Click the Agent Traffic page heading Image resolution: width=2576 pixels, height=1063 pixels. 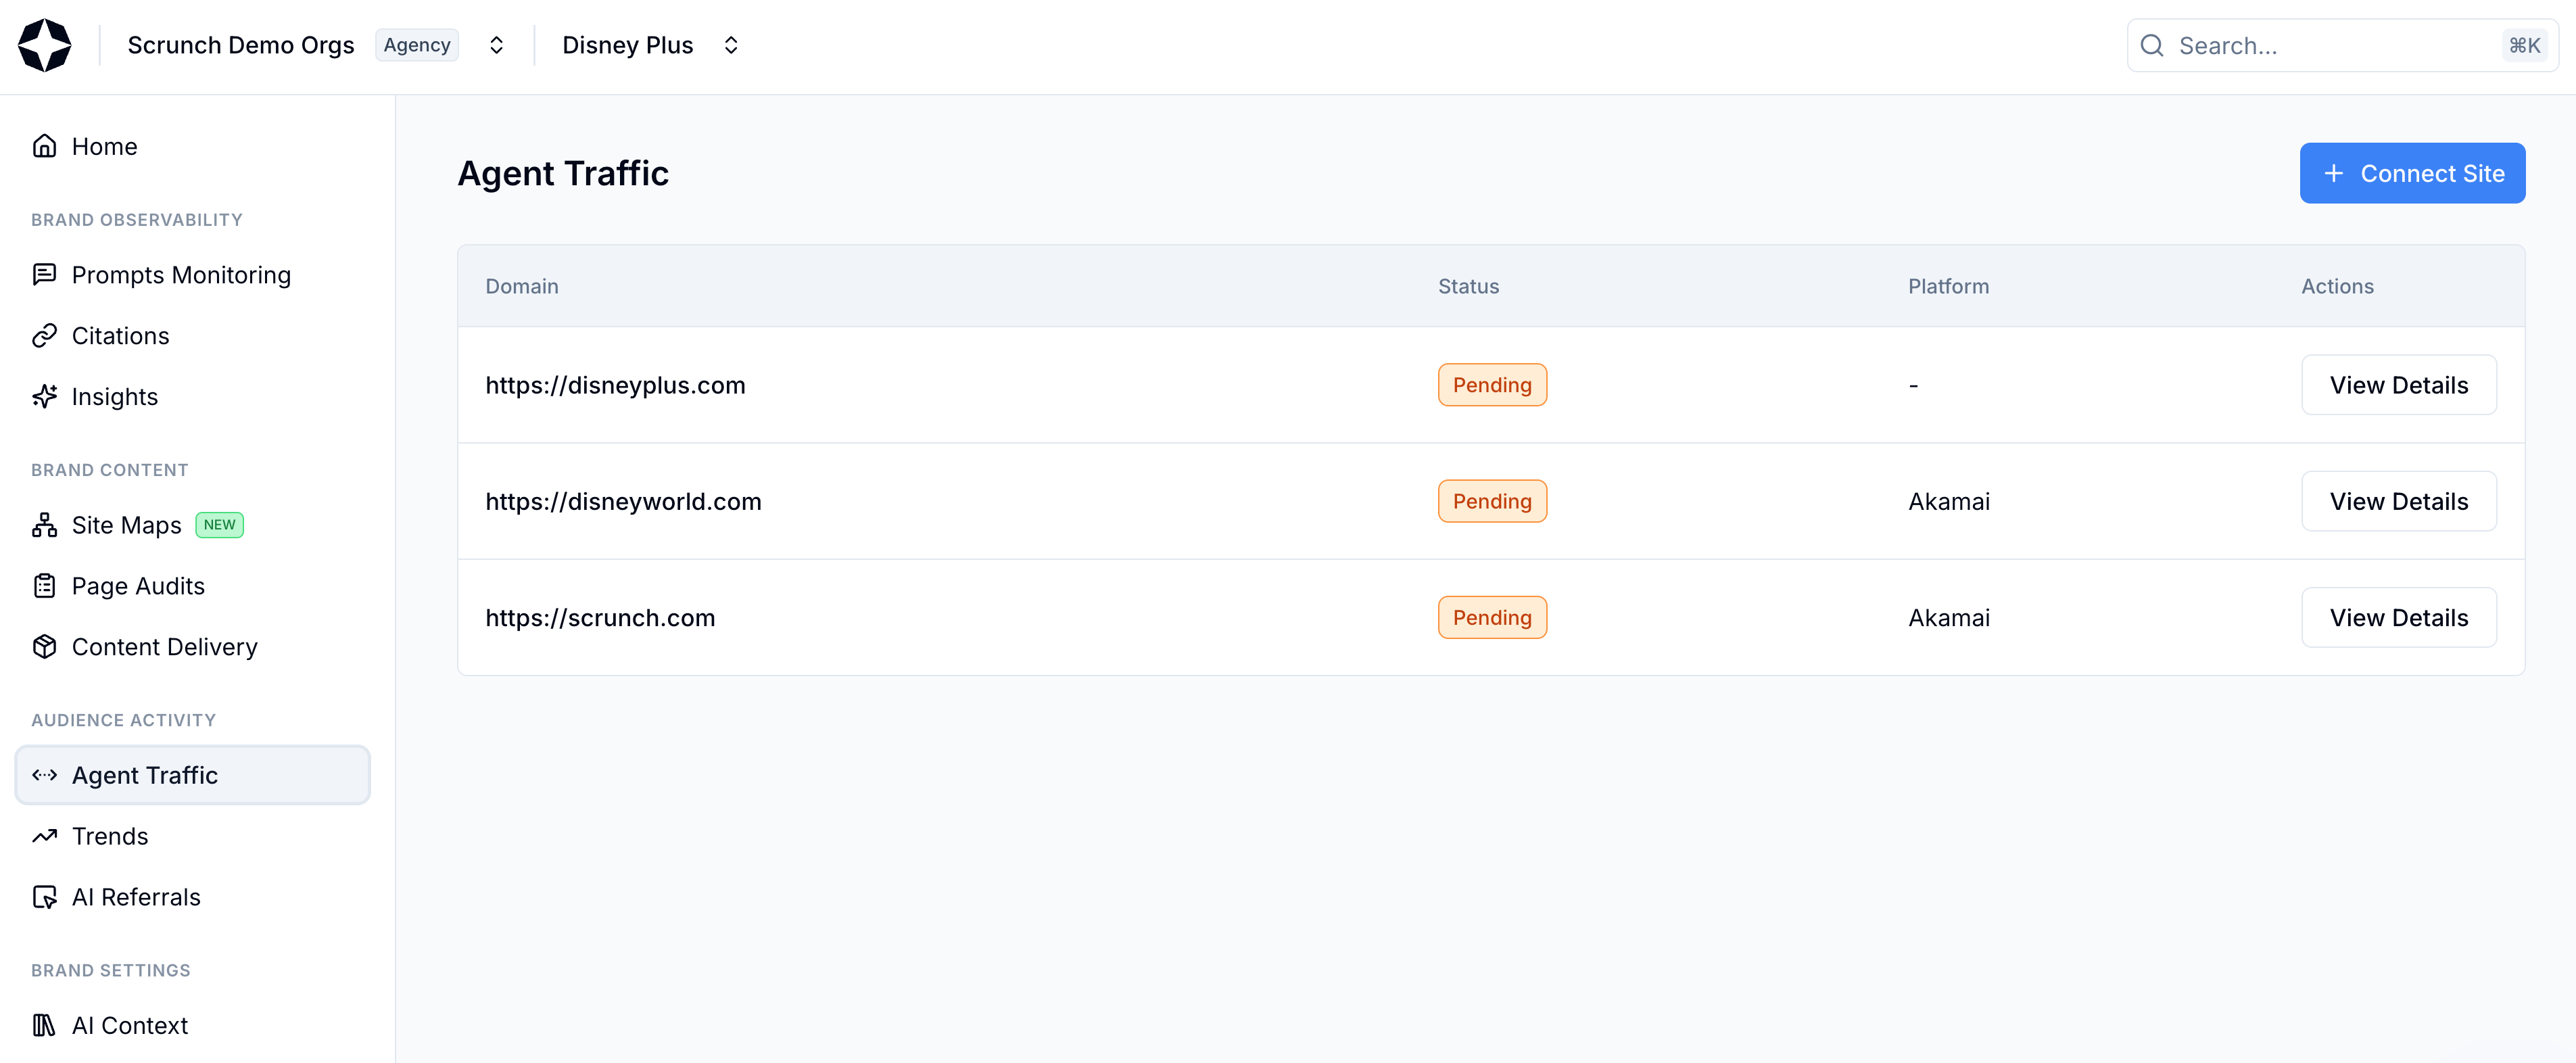click(563, 173)
